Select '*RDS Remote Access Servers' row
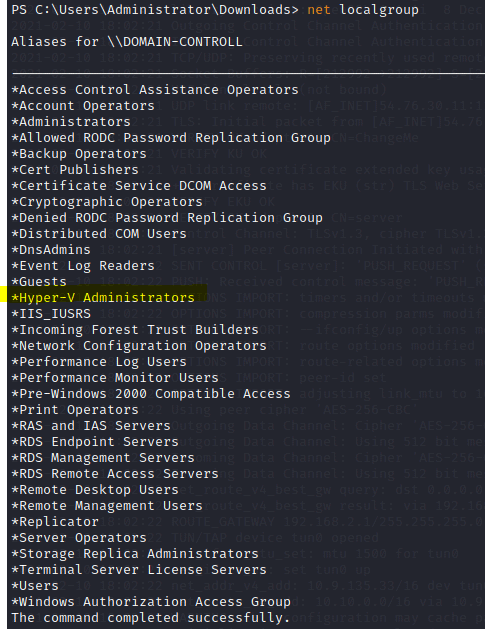Image resolution: width=485 pixels, height=629 pixels. click(115, 474)
